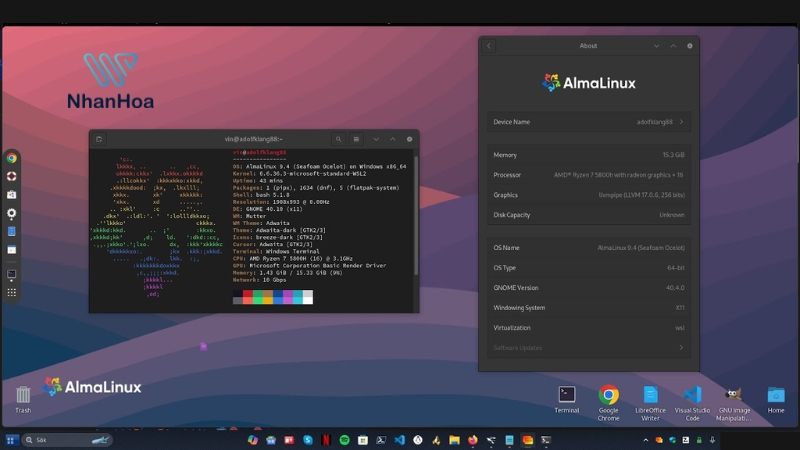800x450 pixels.
Task: Open Spotify from the Windows taskbar
Action: coord(344,440)
